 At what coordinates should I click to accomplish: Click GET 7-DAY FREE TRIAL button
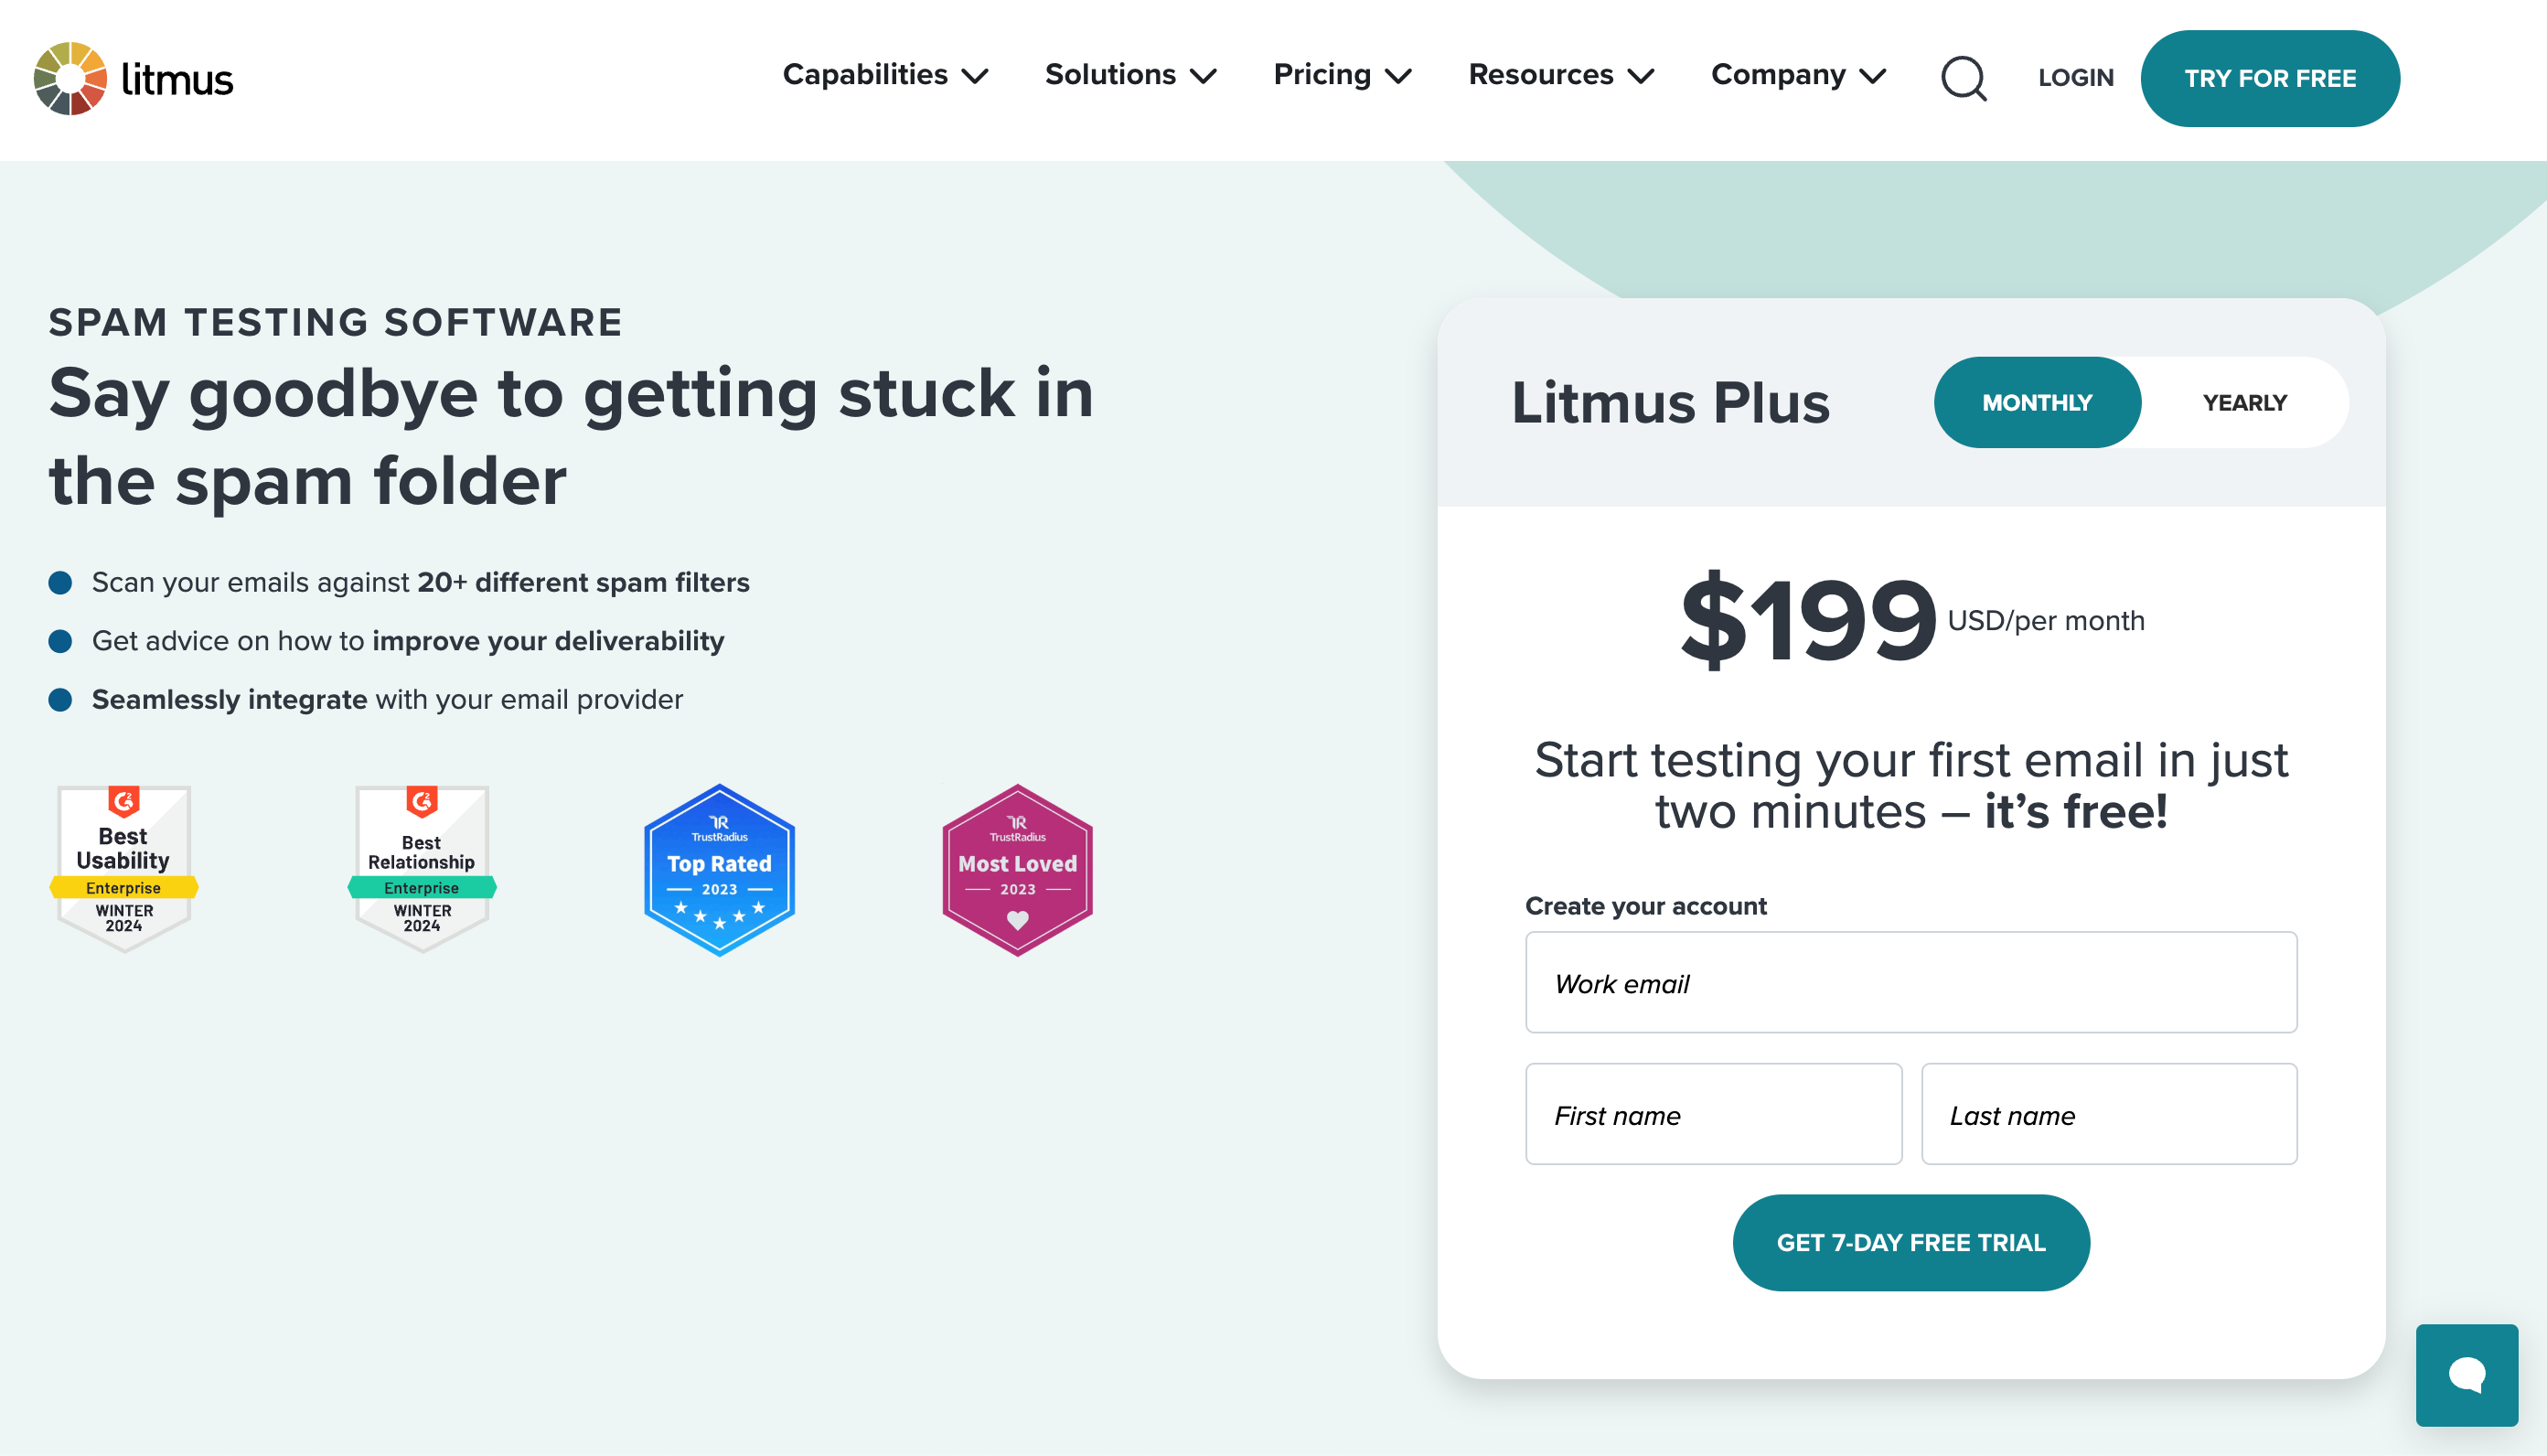[1910, 1244]
